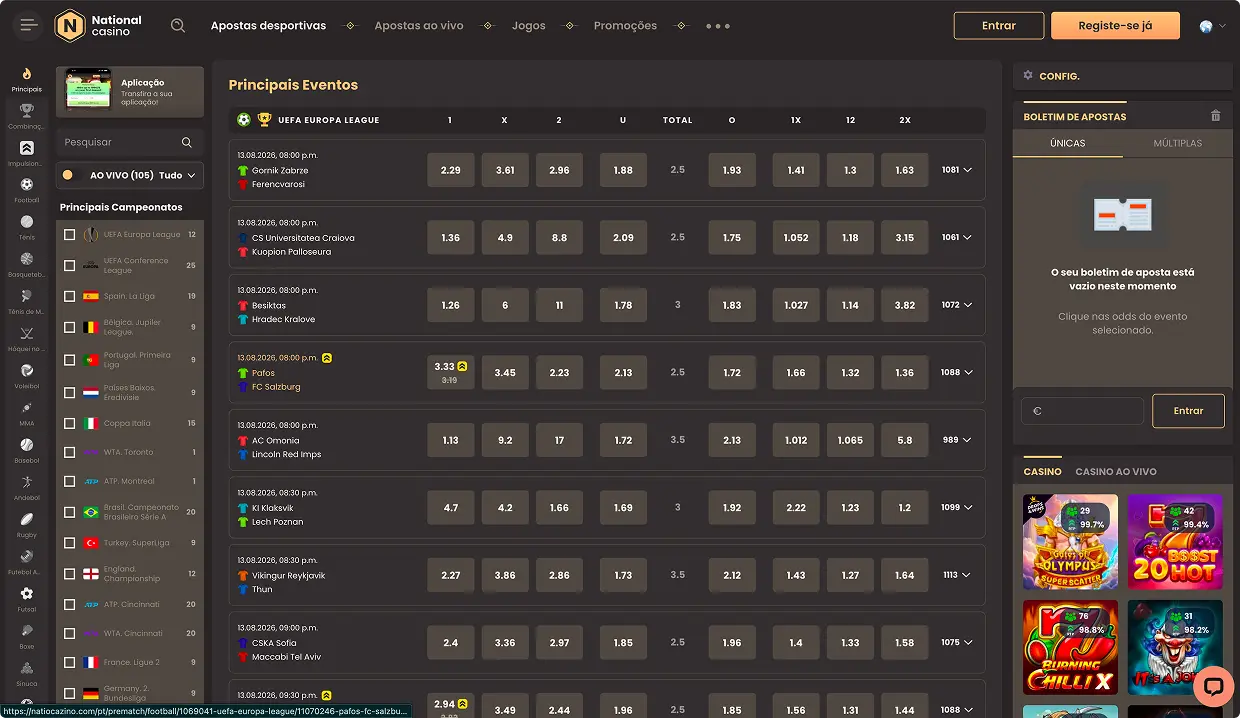Select Principais in the sports sidebar

tap(27, 80)
